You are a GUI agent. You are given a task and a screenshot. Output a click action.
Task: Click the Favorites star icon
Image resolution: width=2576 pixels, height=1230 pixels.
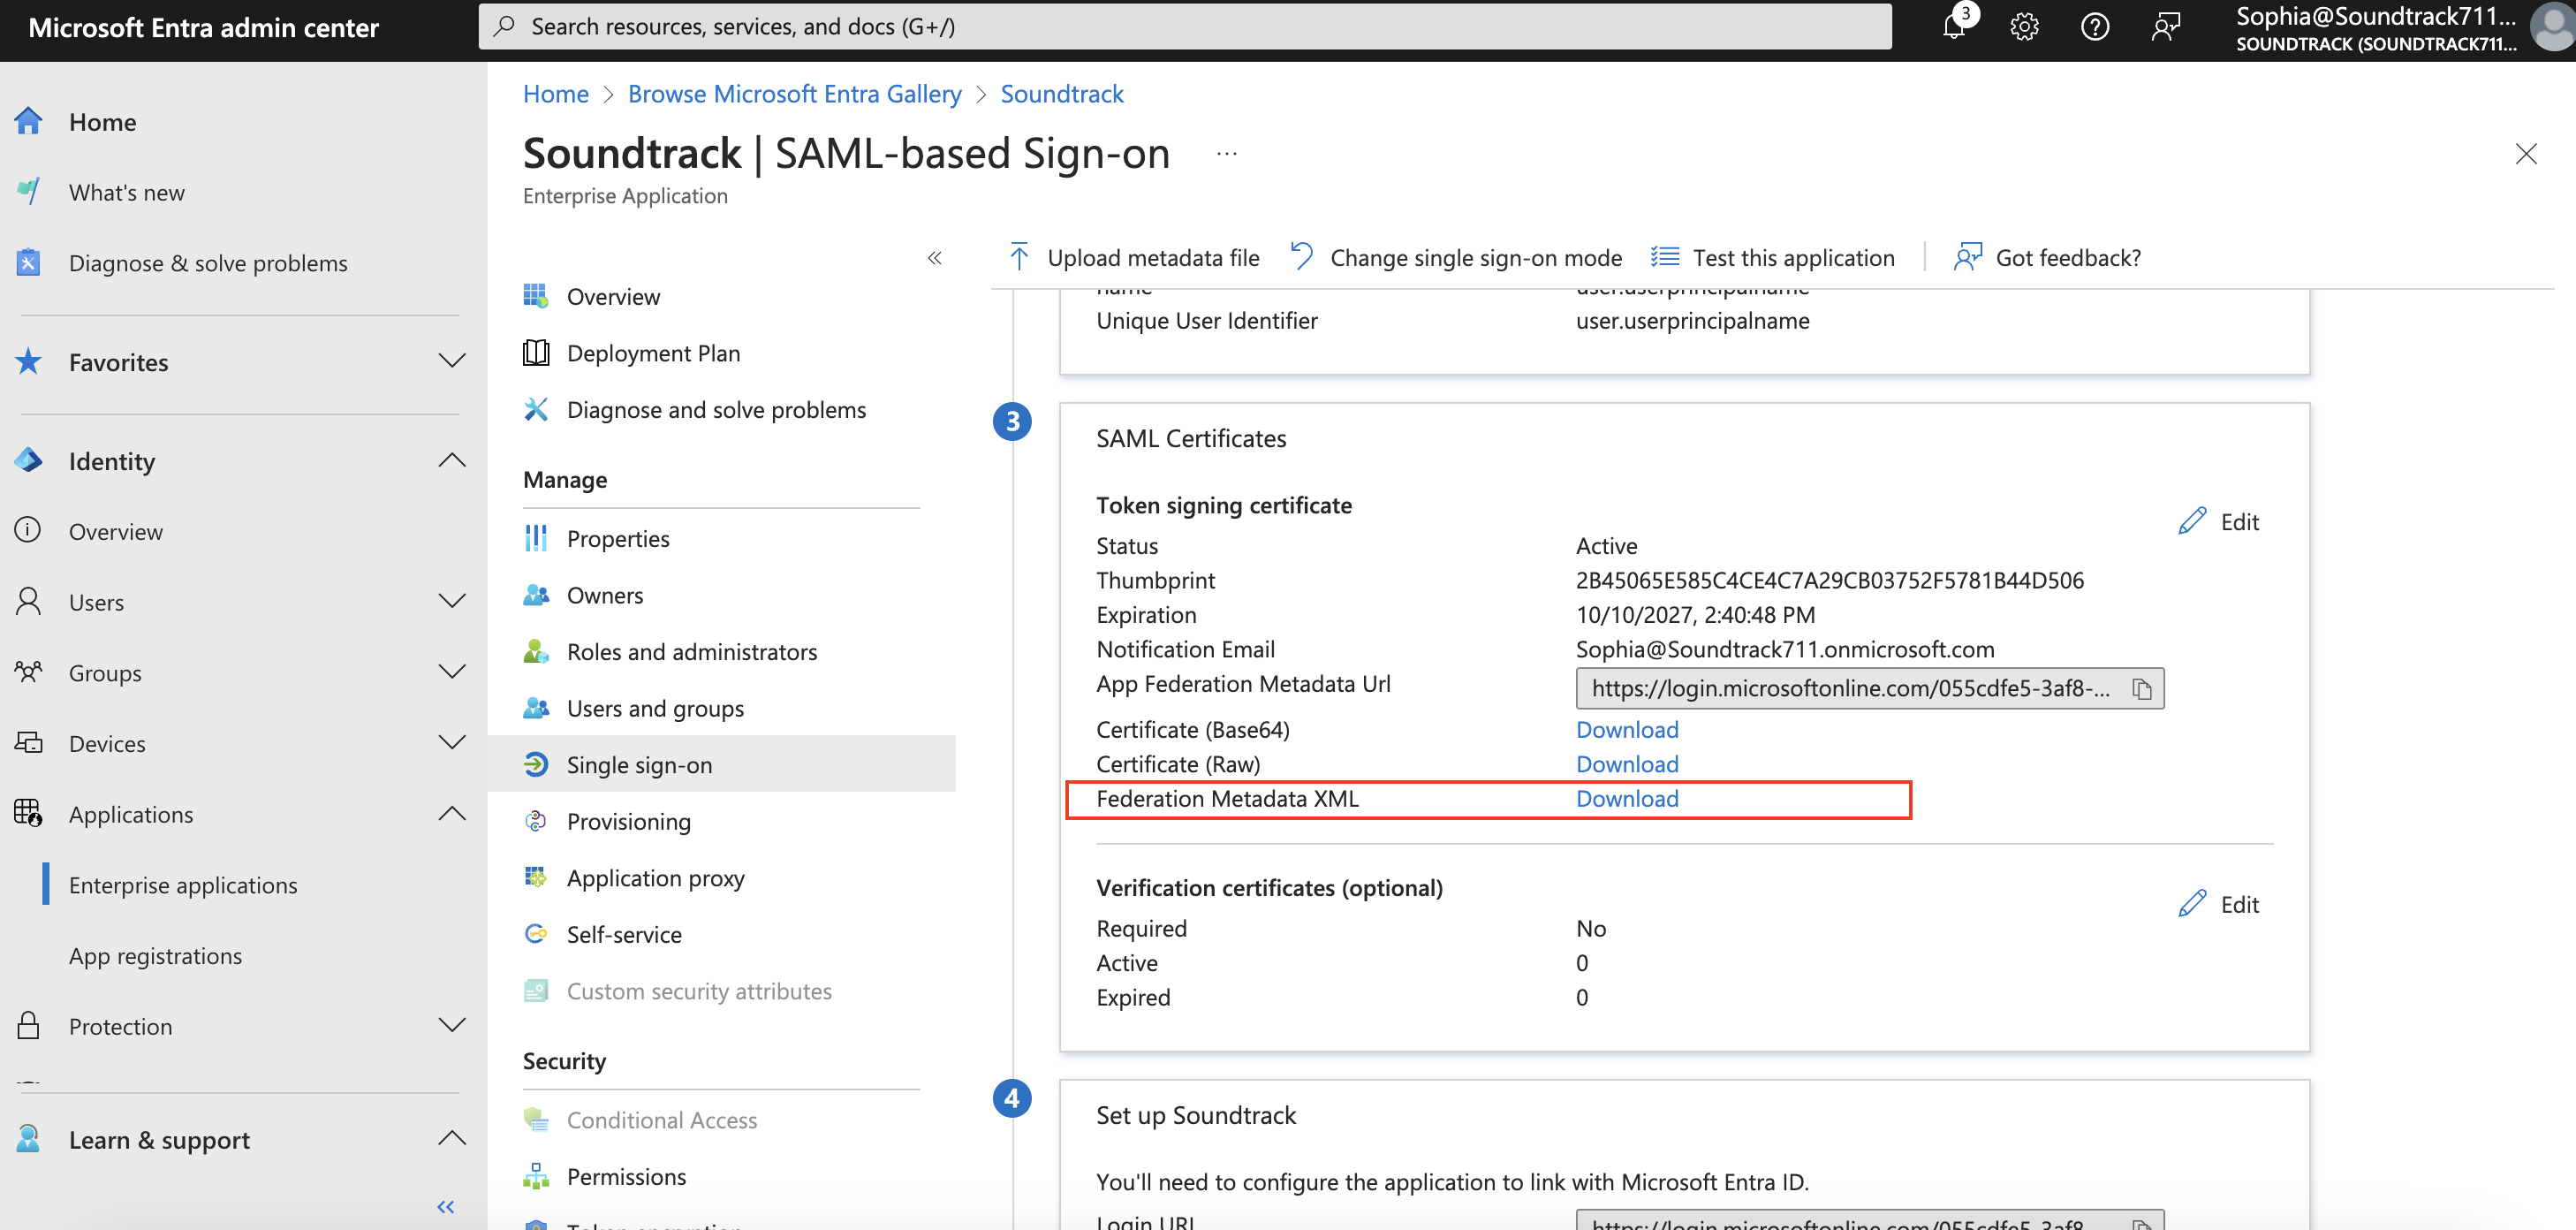click(x=29, y=362)
